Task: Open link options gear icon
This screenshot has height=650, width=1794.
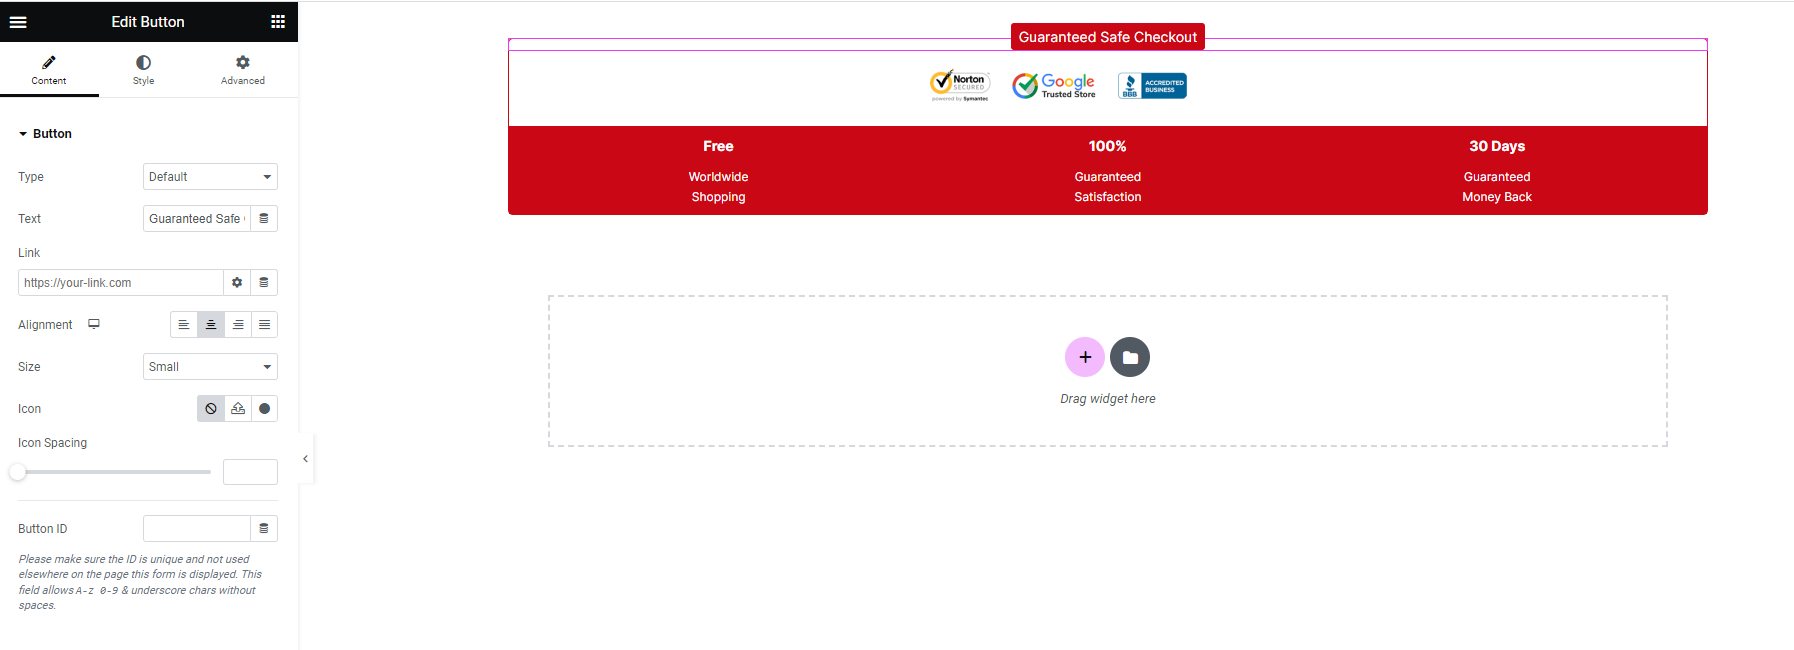Action: [x=237, y=283]
